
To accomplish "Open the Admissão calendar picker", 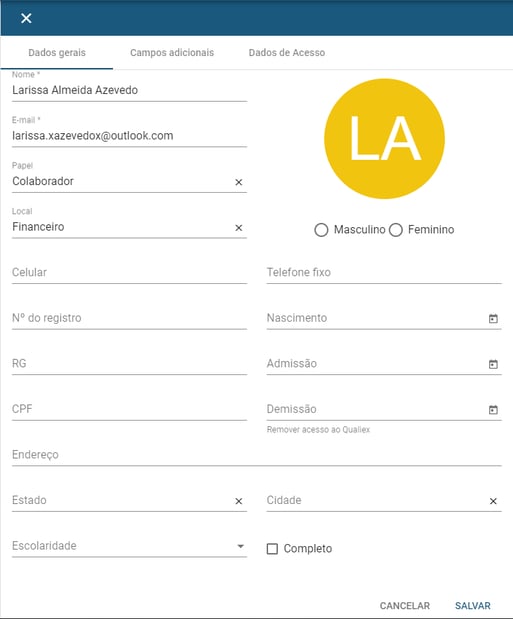I will 493,364.
